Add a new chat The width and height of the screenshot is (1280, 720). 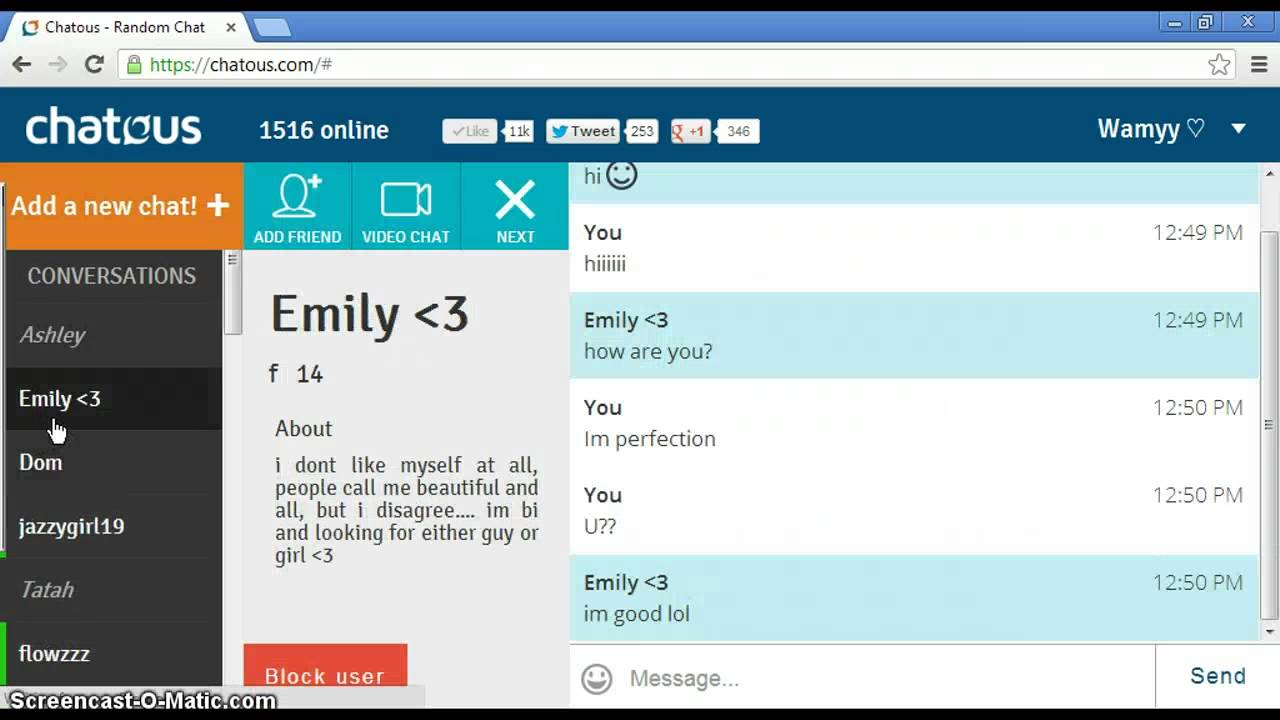pos(121,206)
